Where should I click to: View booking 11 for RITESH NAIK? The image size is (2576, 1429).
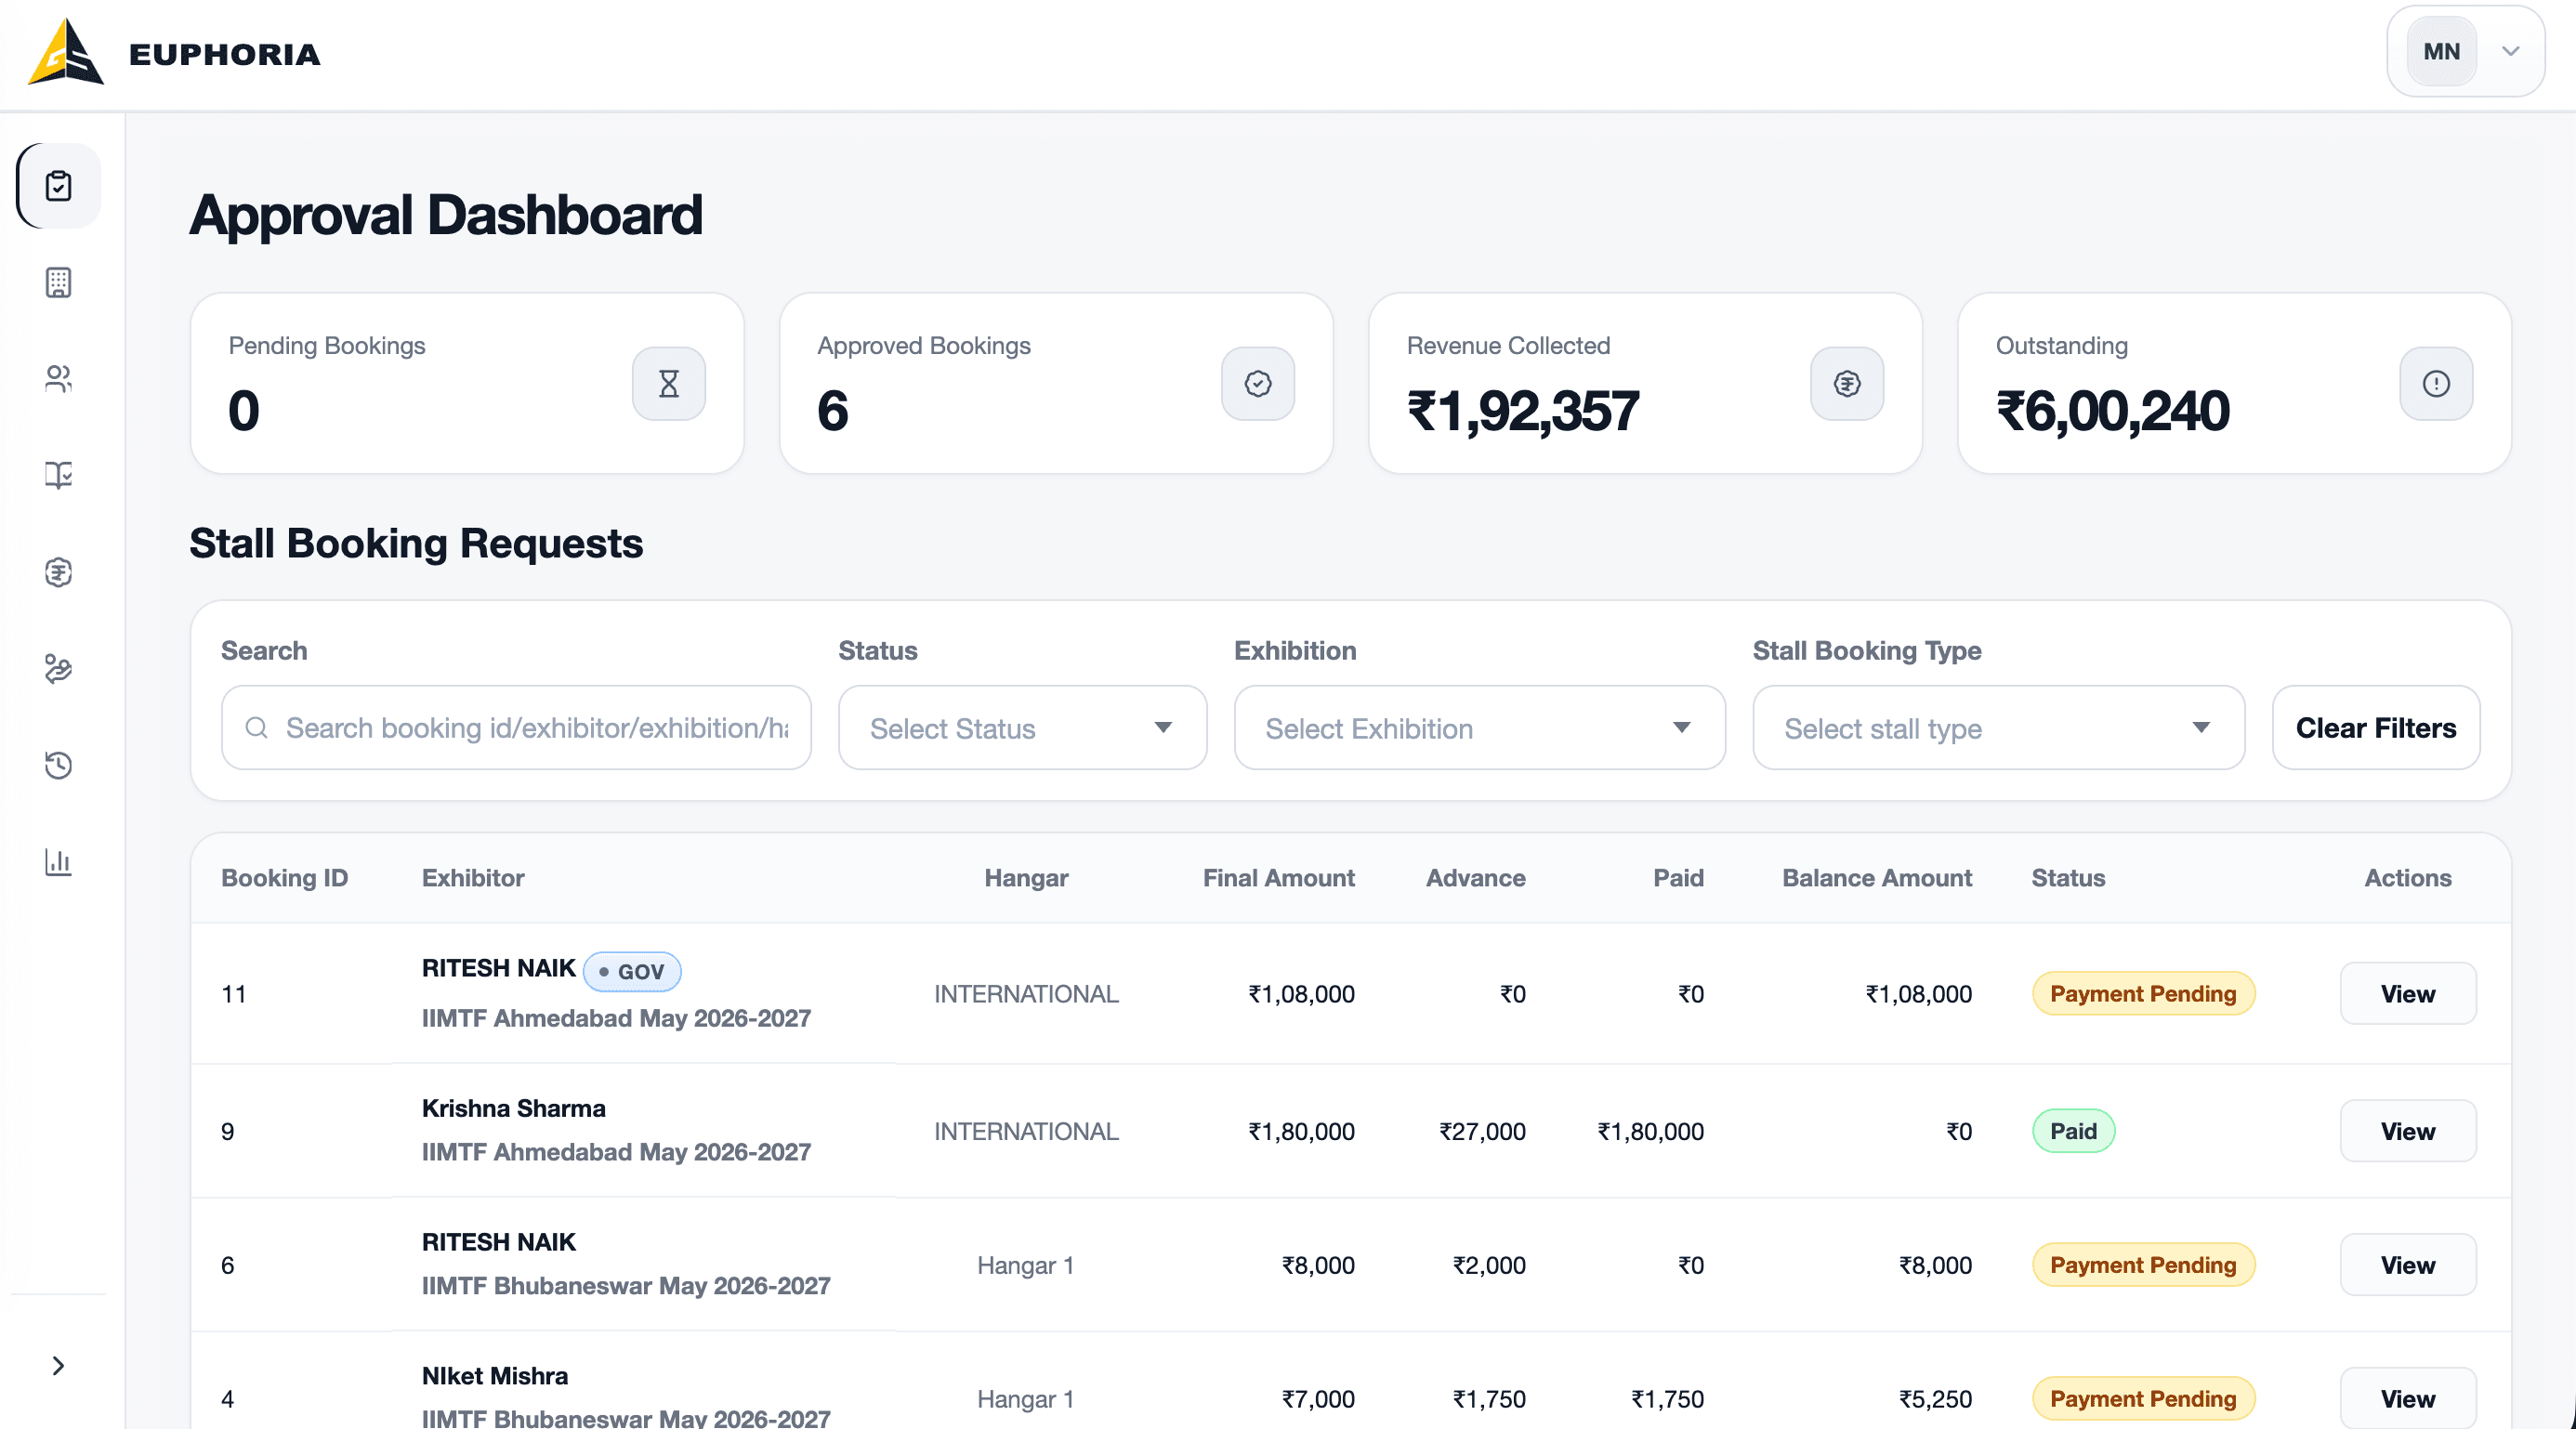2408,994
